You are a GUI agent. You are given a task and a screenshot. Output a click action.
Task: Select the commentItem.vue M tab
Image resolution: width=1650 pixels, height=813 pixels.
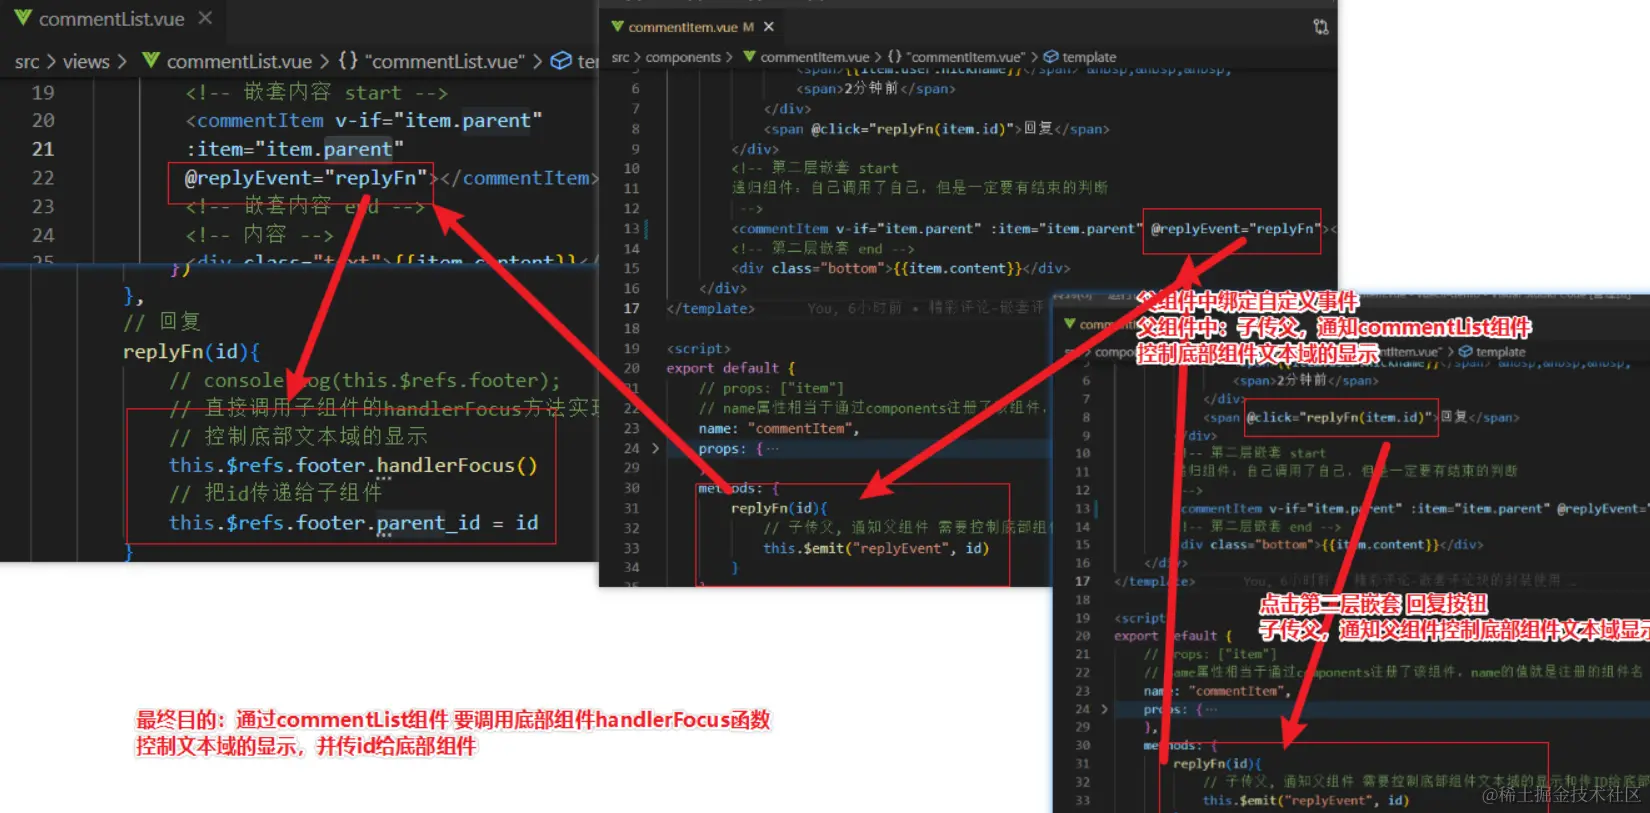[x=691, y=27]
